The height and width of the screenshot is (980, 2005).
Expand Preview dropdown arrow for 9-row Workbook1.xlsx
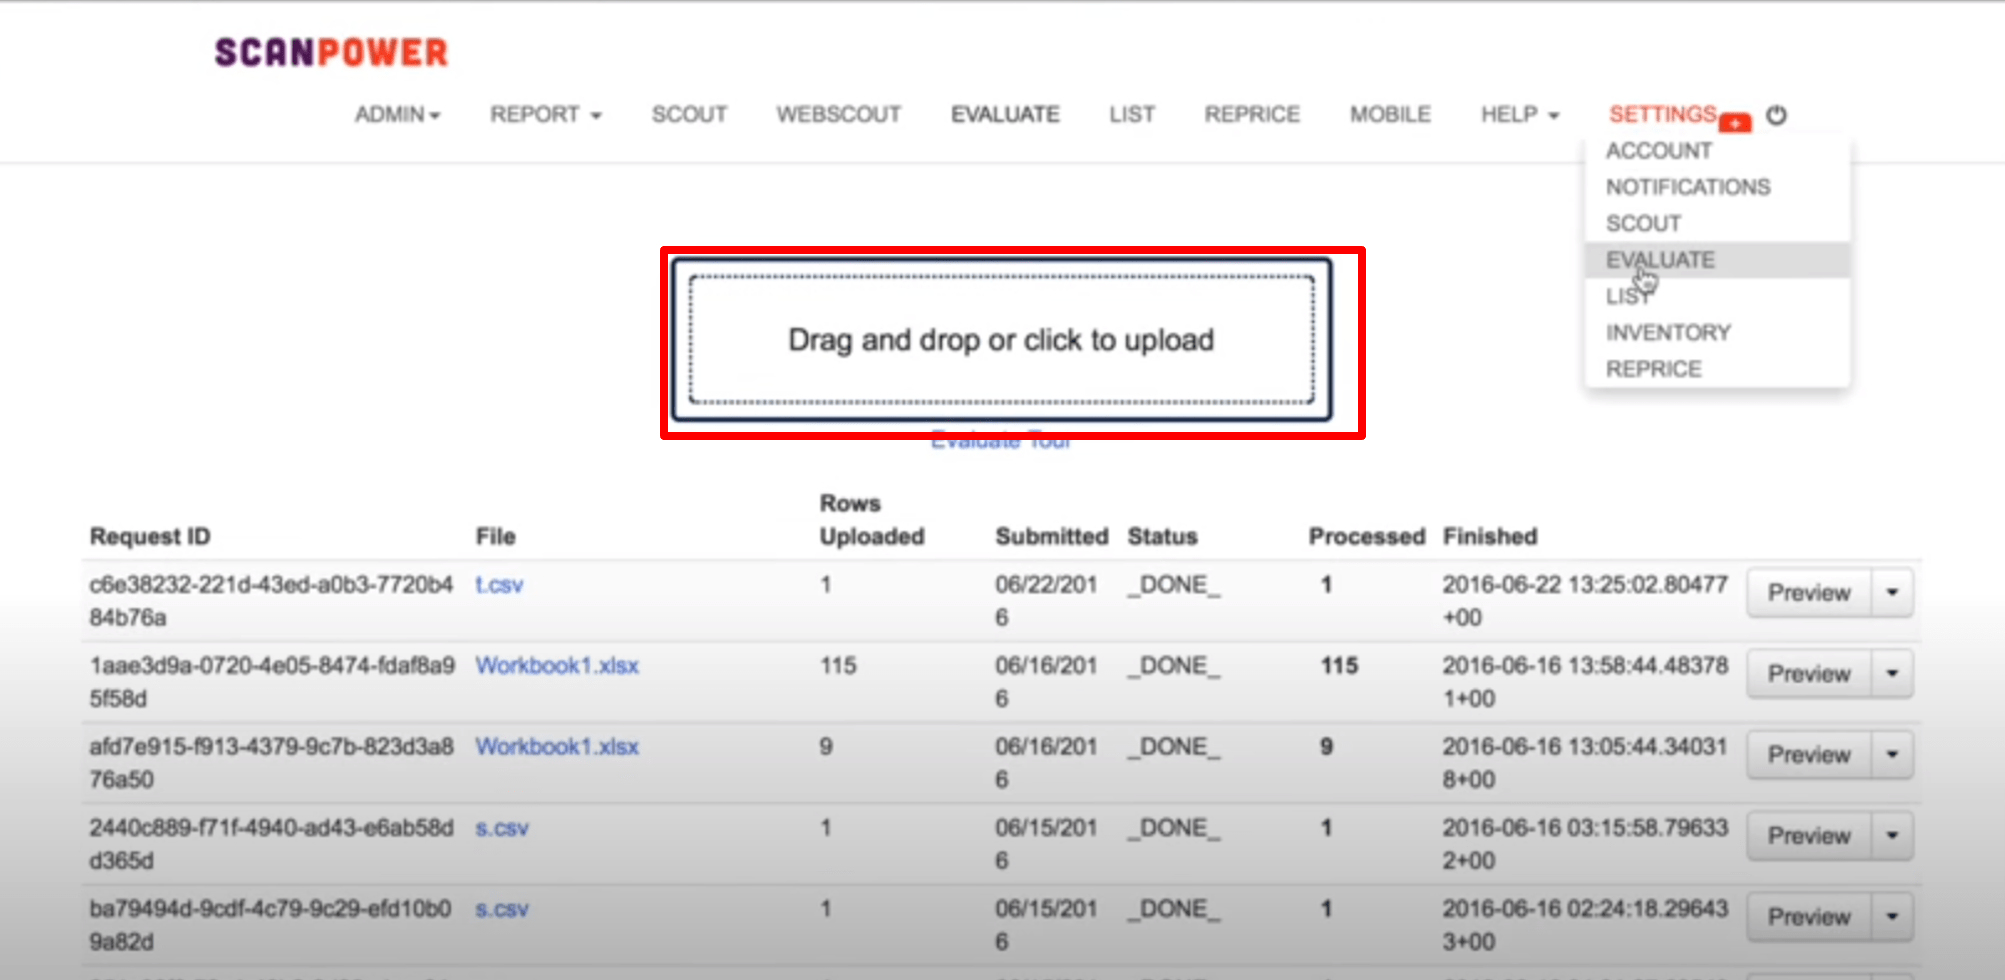point(1892,755)
